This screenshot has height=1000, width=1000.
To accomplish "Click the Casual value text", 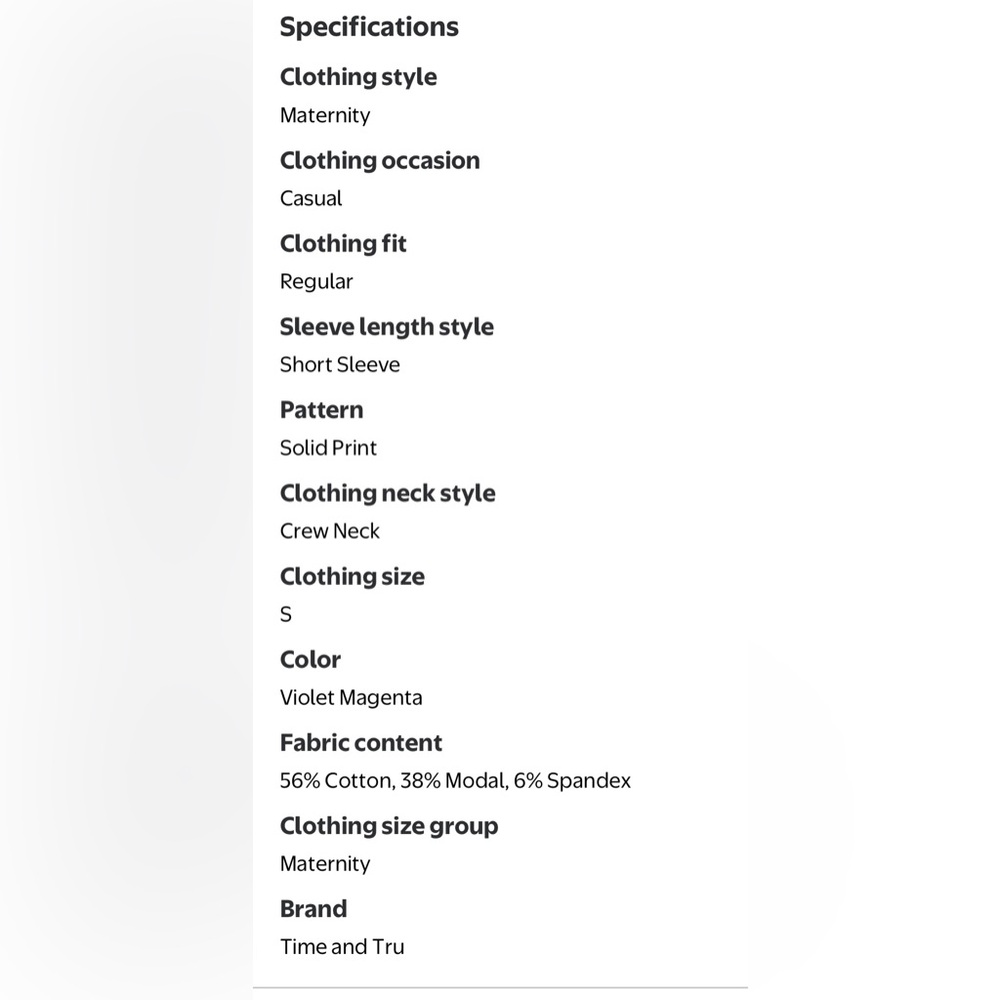I will 311,198.
